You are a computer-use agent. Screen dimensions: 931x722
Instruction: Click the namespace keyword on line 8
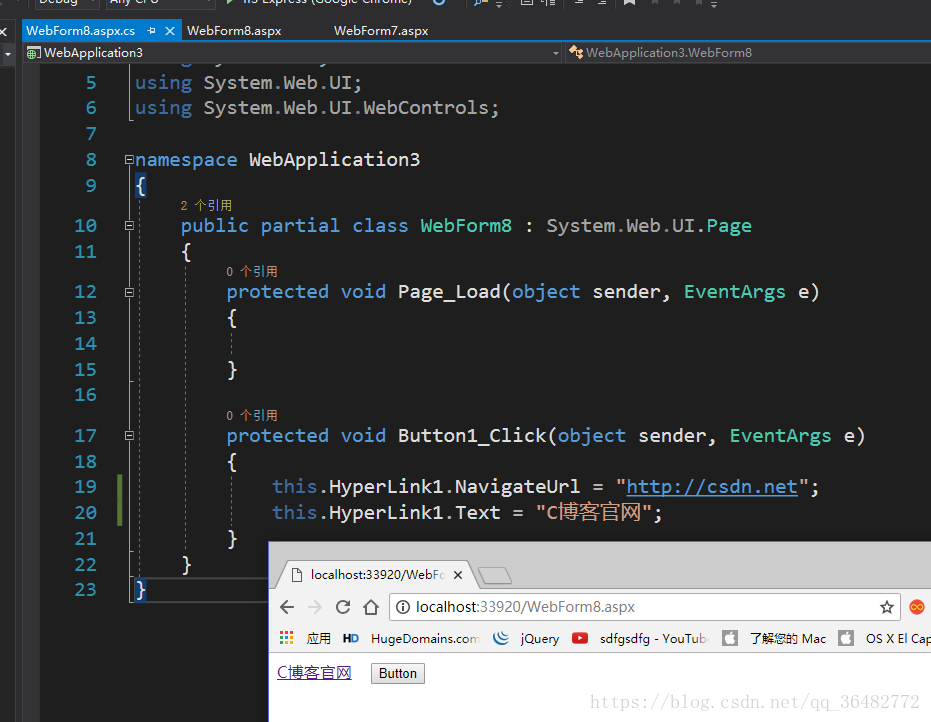click(x=186, y=160)
